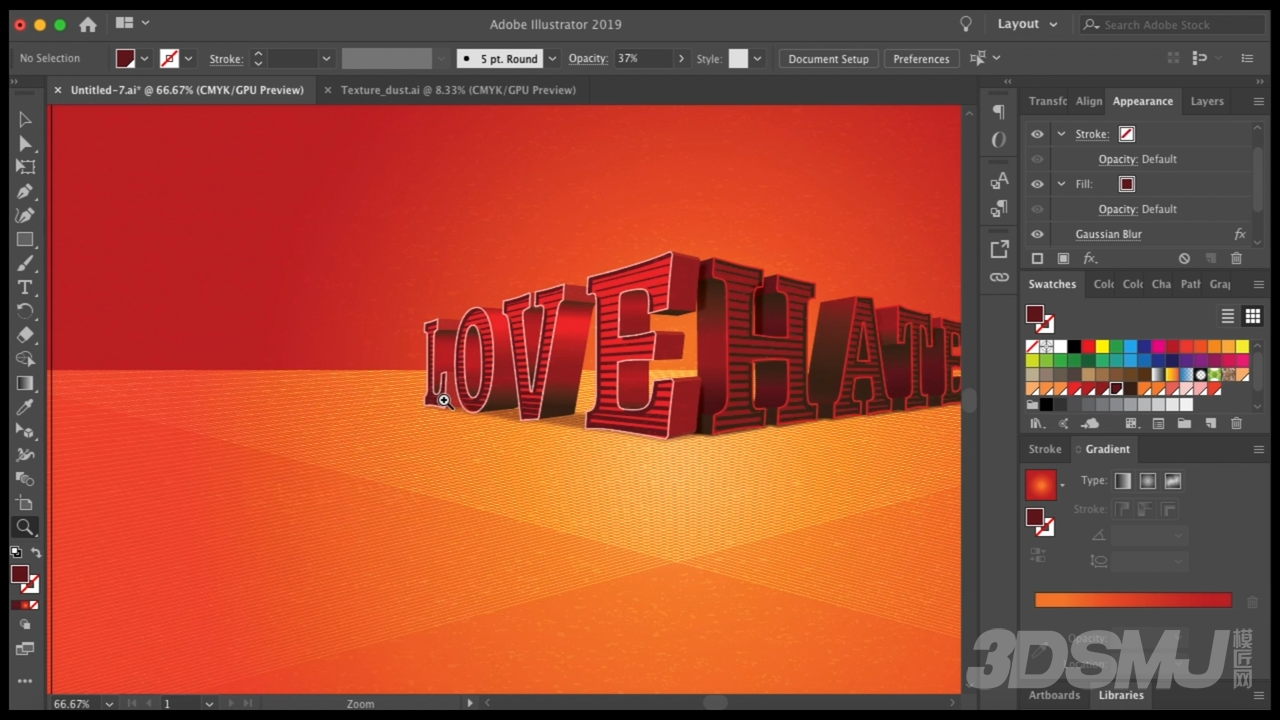1280x720 pixels.
Task: Switch to the Stroke panel tab
Action: pos(1045,449)
